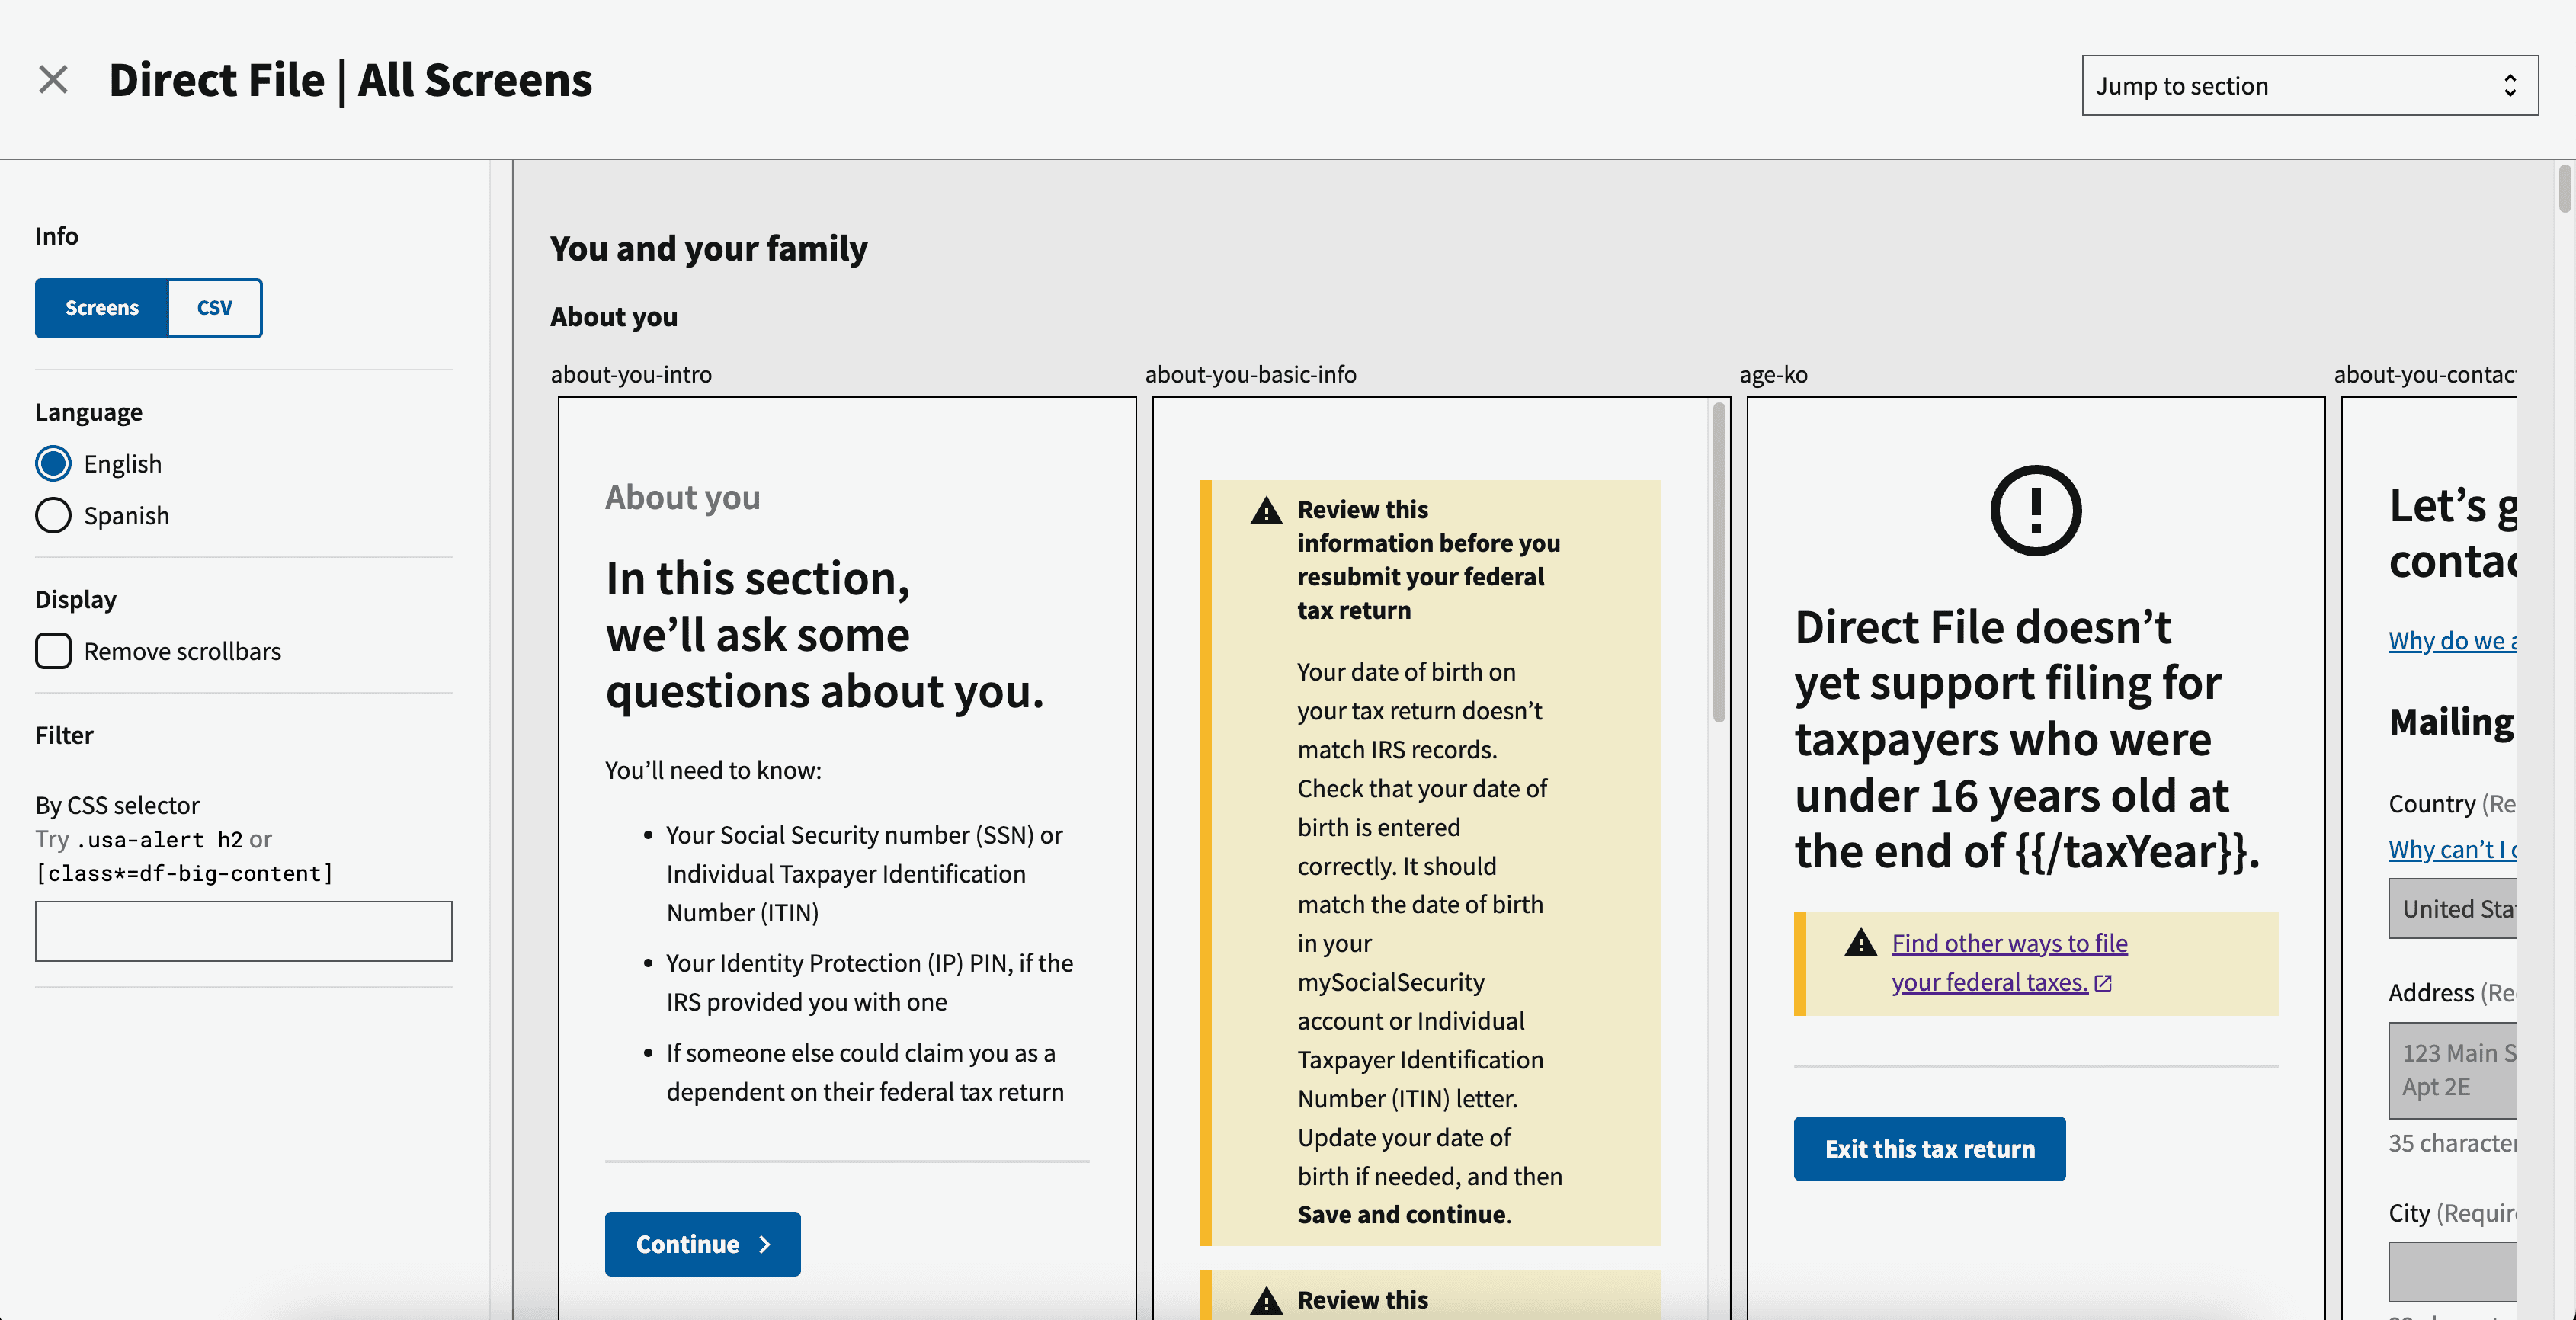Click the United States country field
The image size is (2576, 1320).
[2452, 909]
